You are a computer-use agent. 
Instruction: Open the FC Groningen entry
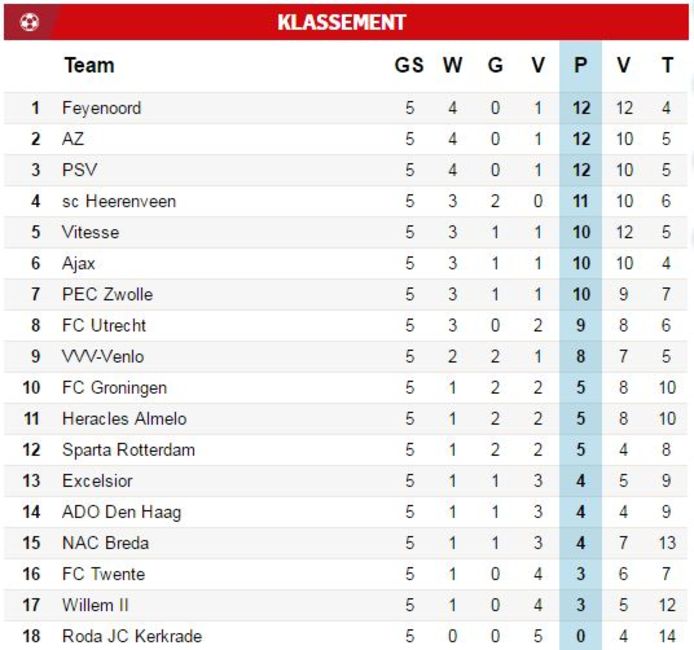pyautogui.click(x=114, y=387)
